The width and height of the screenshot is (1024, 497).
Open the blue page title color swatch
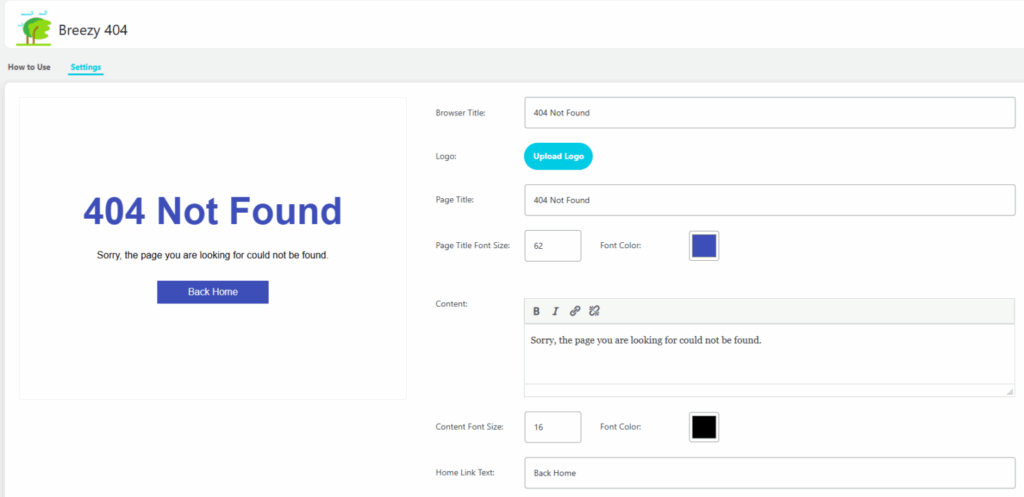click(x=704, y=246)
